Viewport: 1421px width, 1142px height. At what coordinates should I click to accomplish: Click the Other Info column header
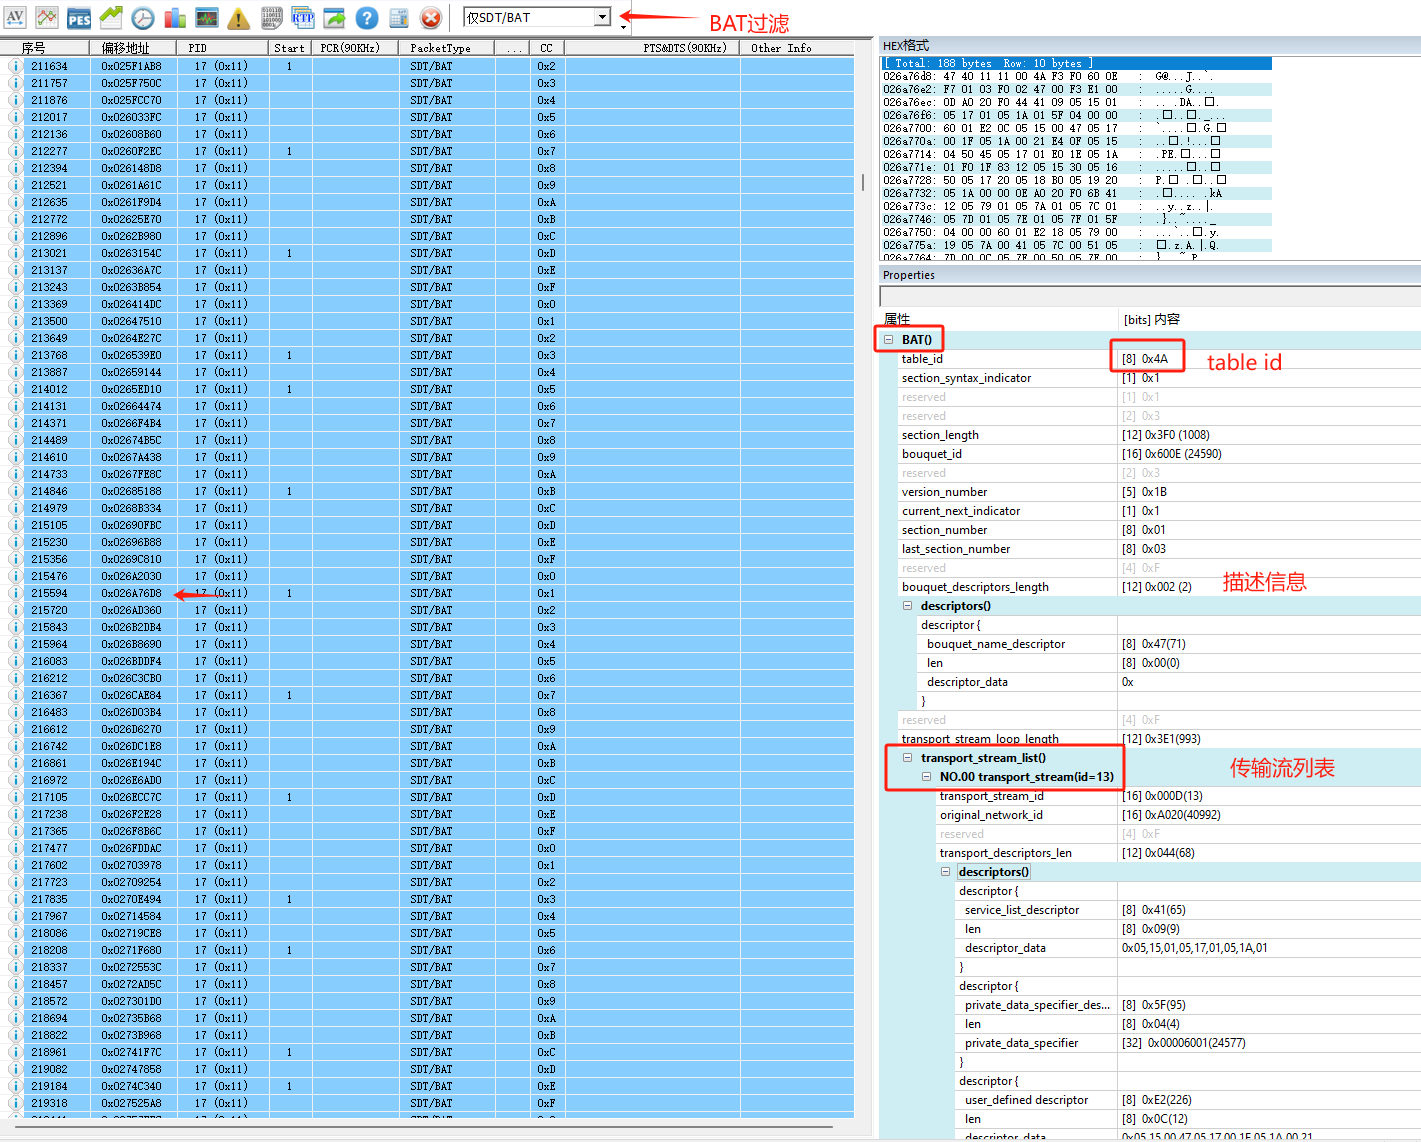pyautogui.click(x=797, y=47)
